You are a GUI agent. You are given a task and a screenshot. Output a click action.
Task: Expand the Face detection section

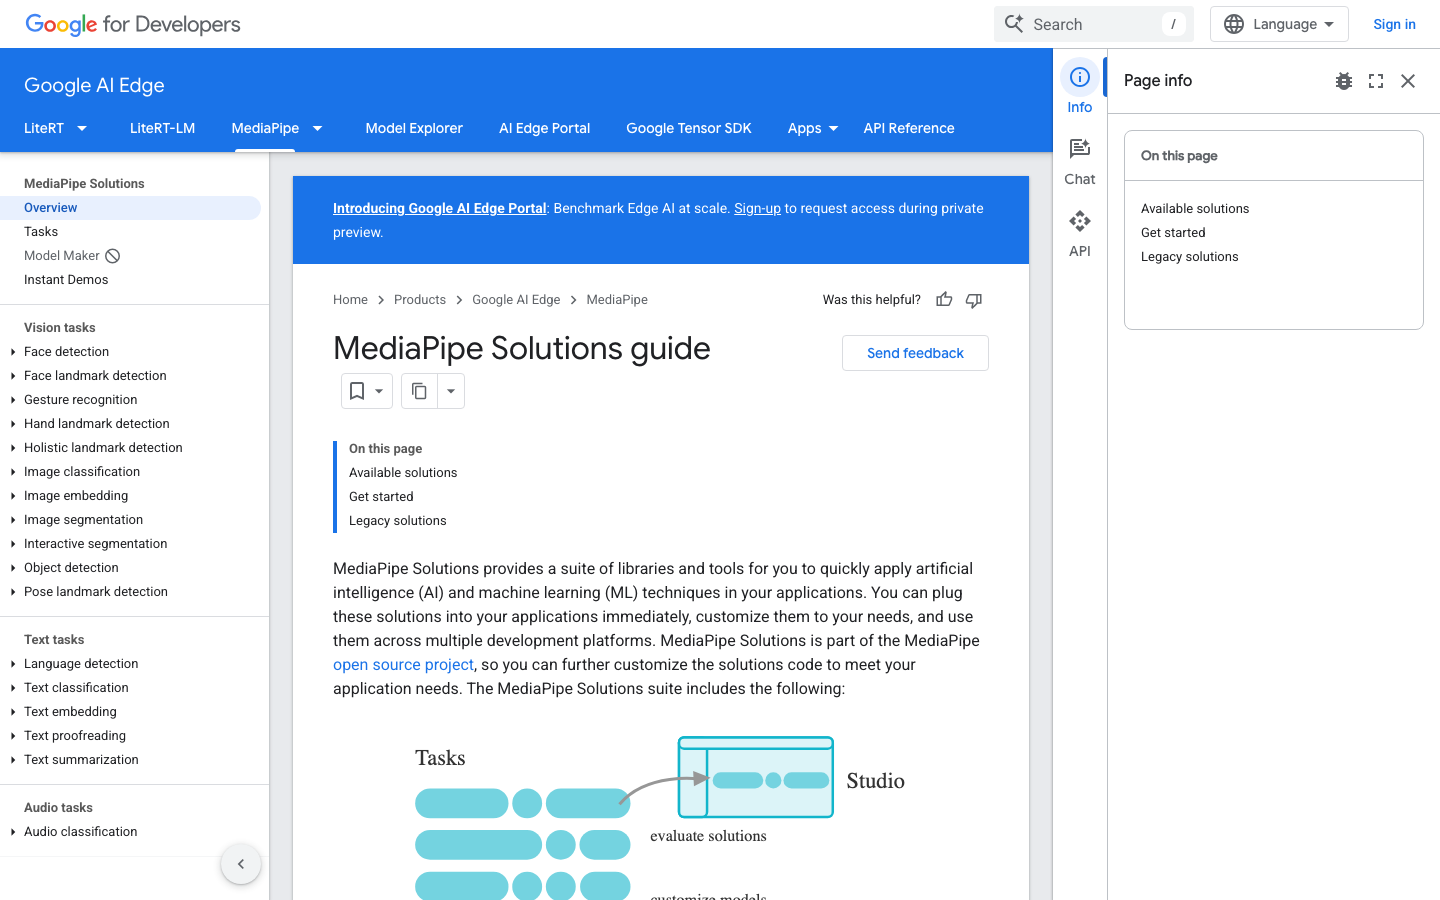coord(13,352)
